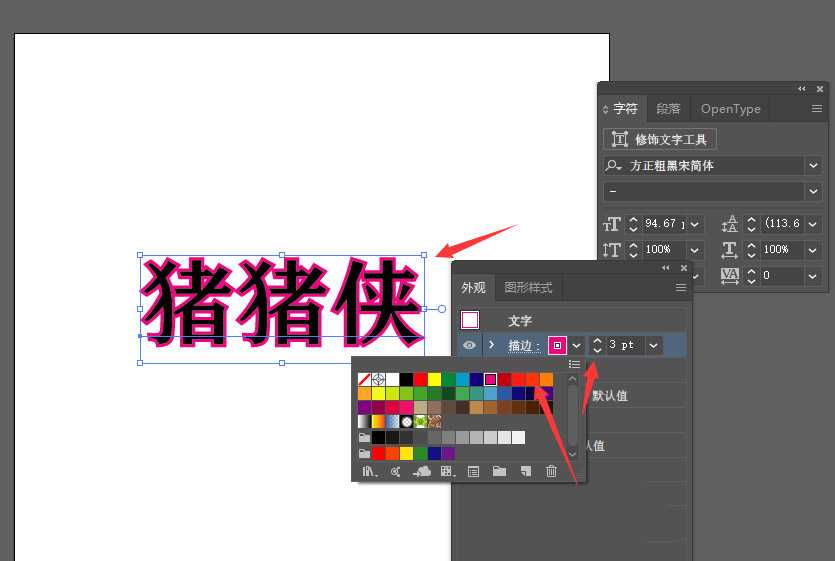Image resolution: width=835 pixels, height=561 pixels.
Task: Open the Character panel menu
Action: tap(817, 109)
